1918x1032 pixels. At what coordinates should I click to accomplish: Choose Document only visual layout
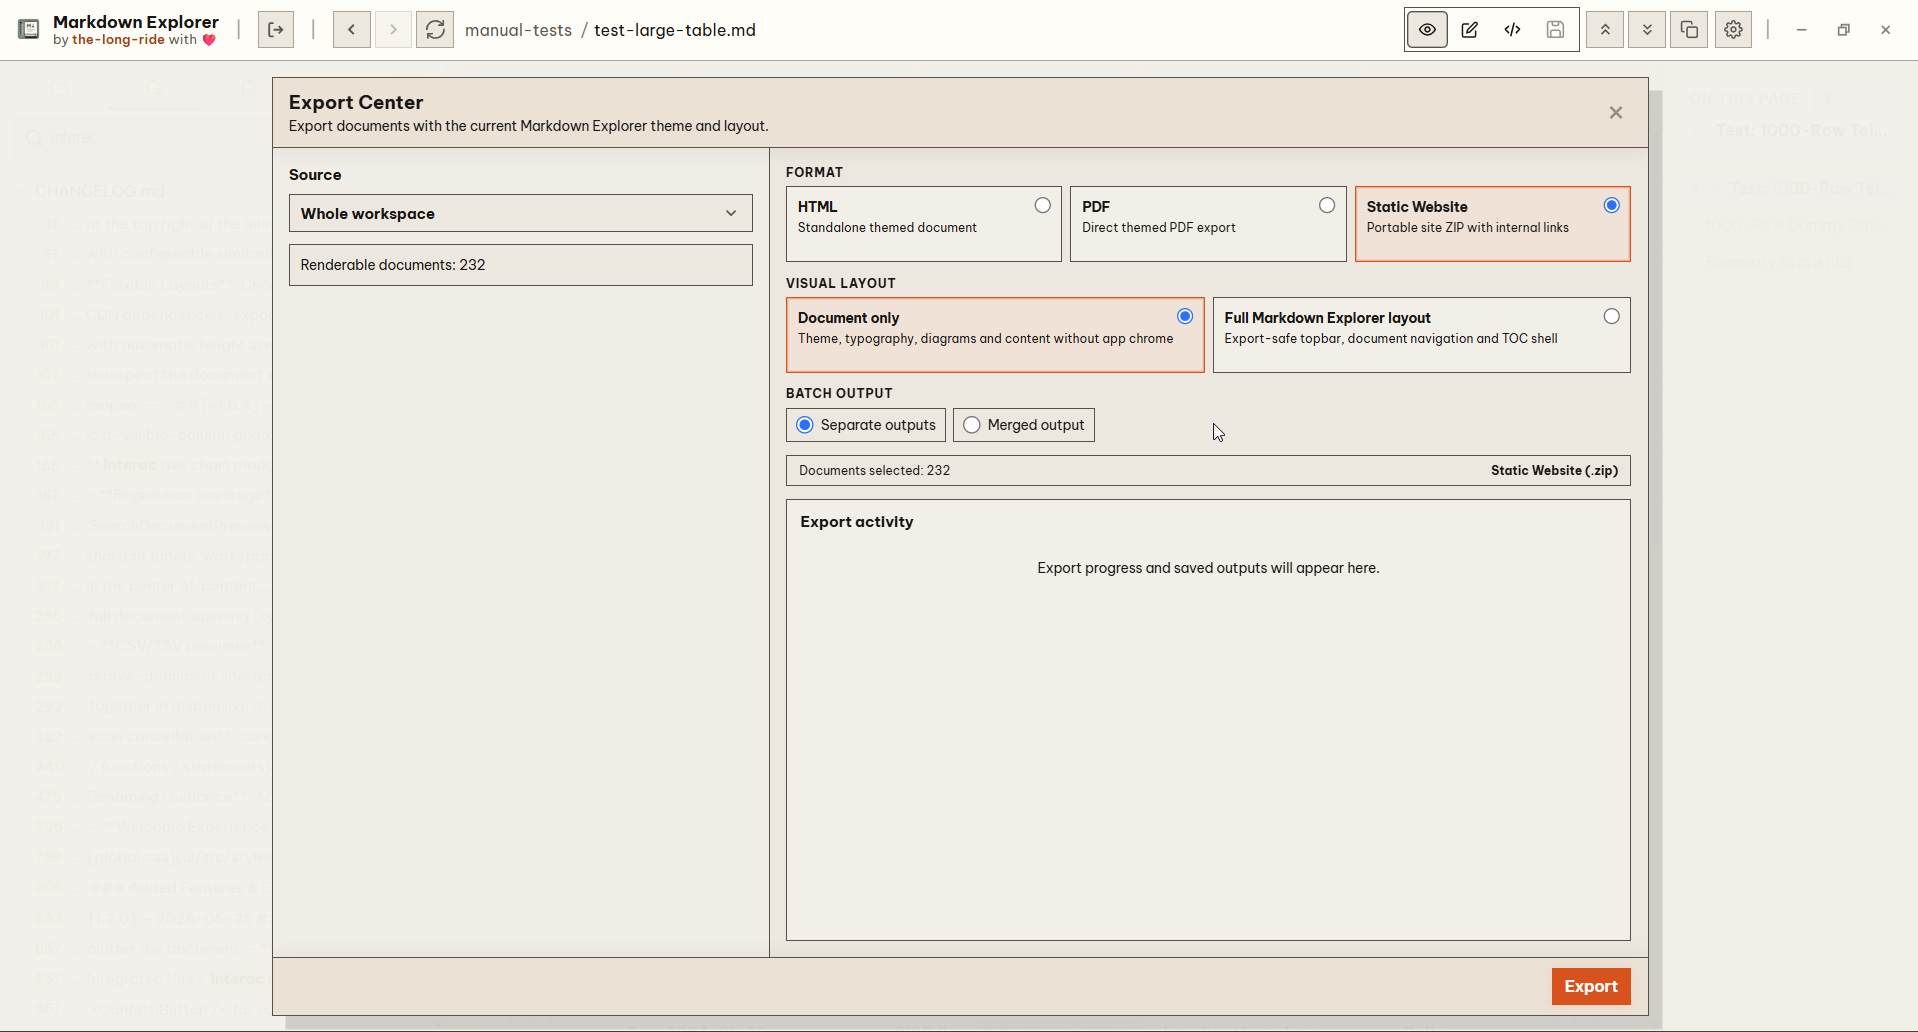point(995,335)
